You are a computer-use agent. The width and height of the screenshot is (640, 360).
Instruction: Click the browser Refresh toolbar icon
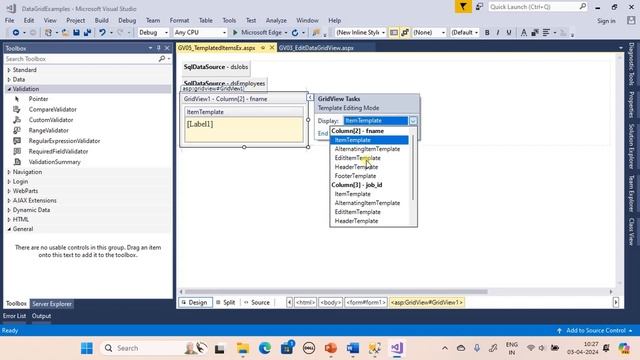[x=295, y=32]
